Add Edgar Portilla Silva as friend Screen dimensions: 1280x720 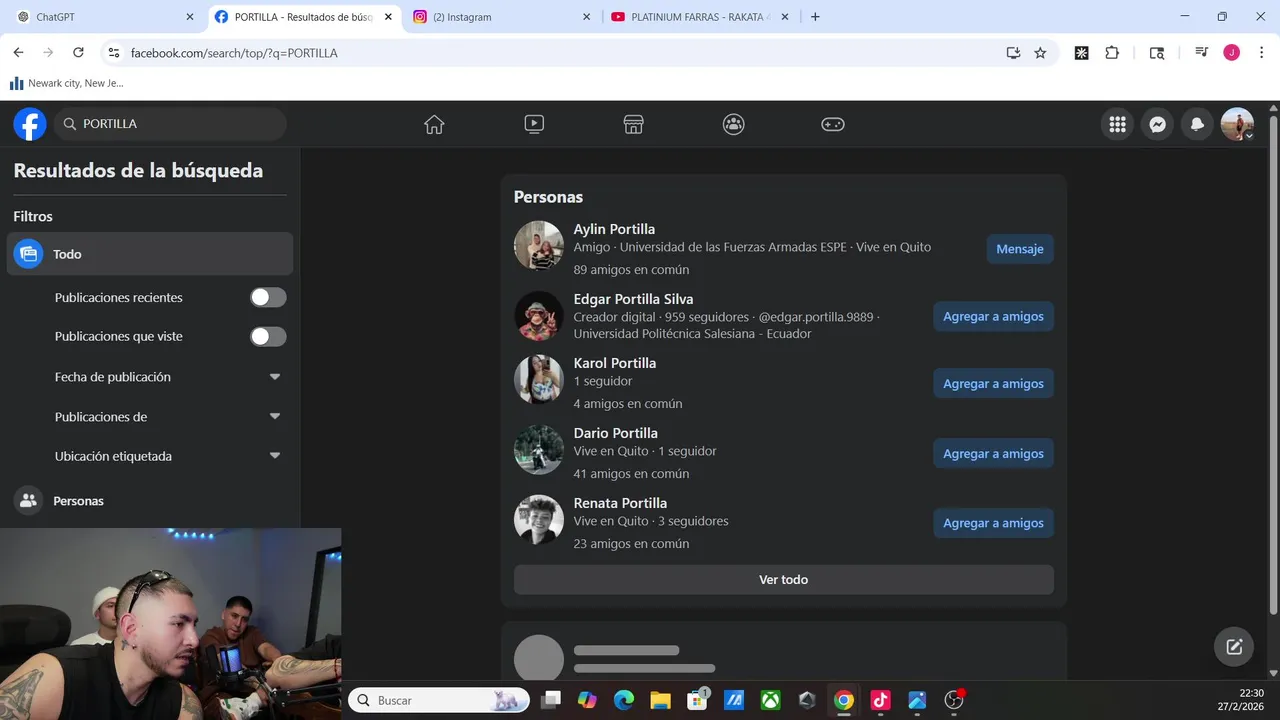click(993, 316)
